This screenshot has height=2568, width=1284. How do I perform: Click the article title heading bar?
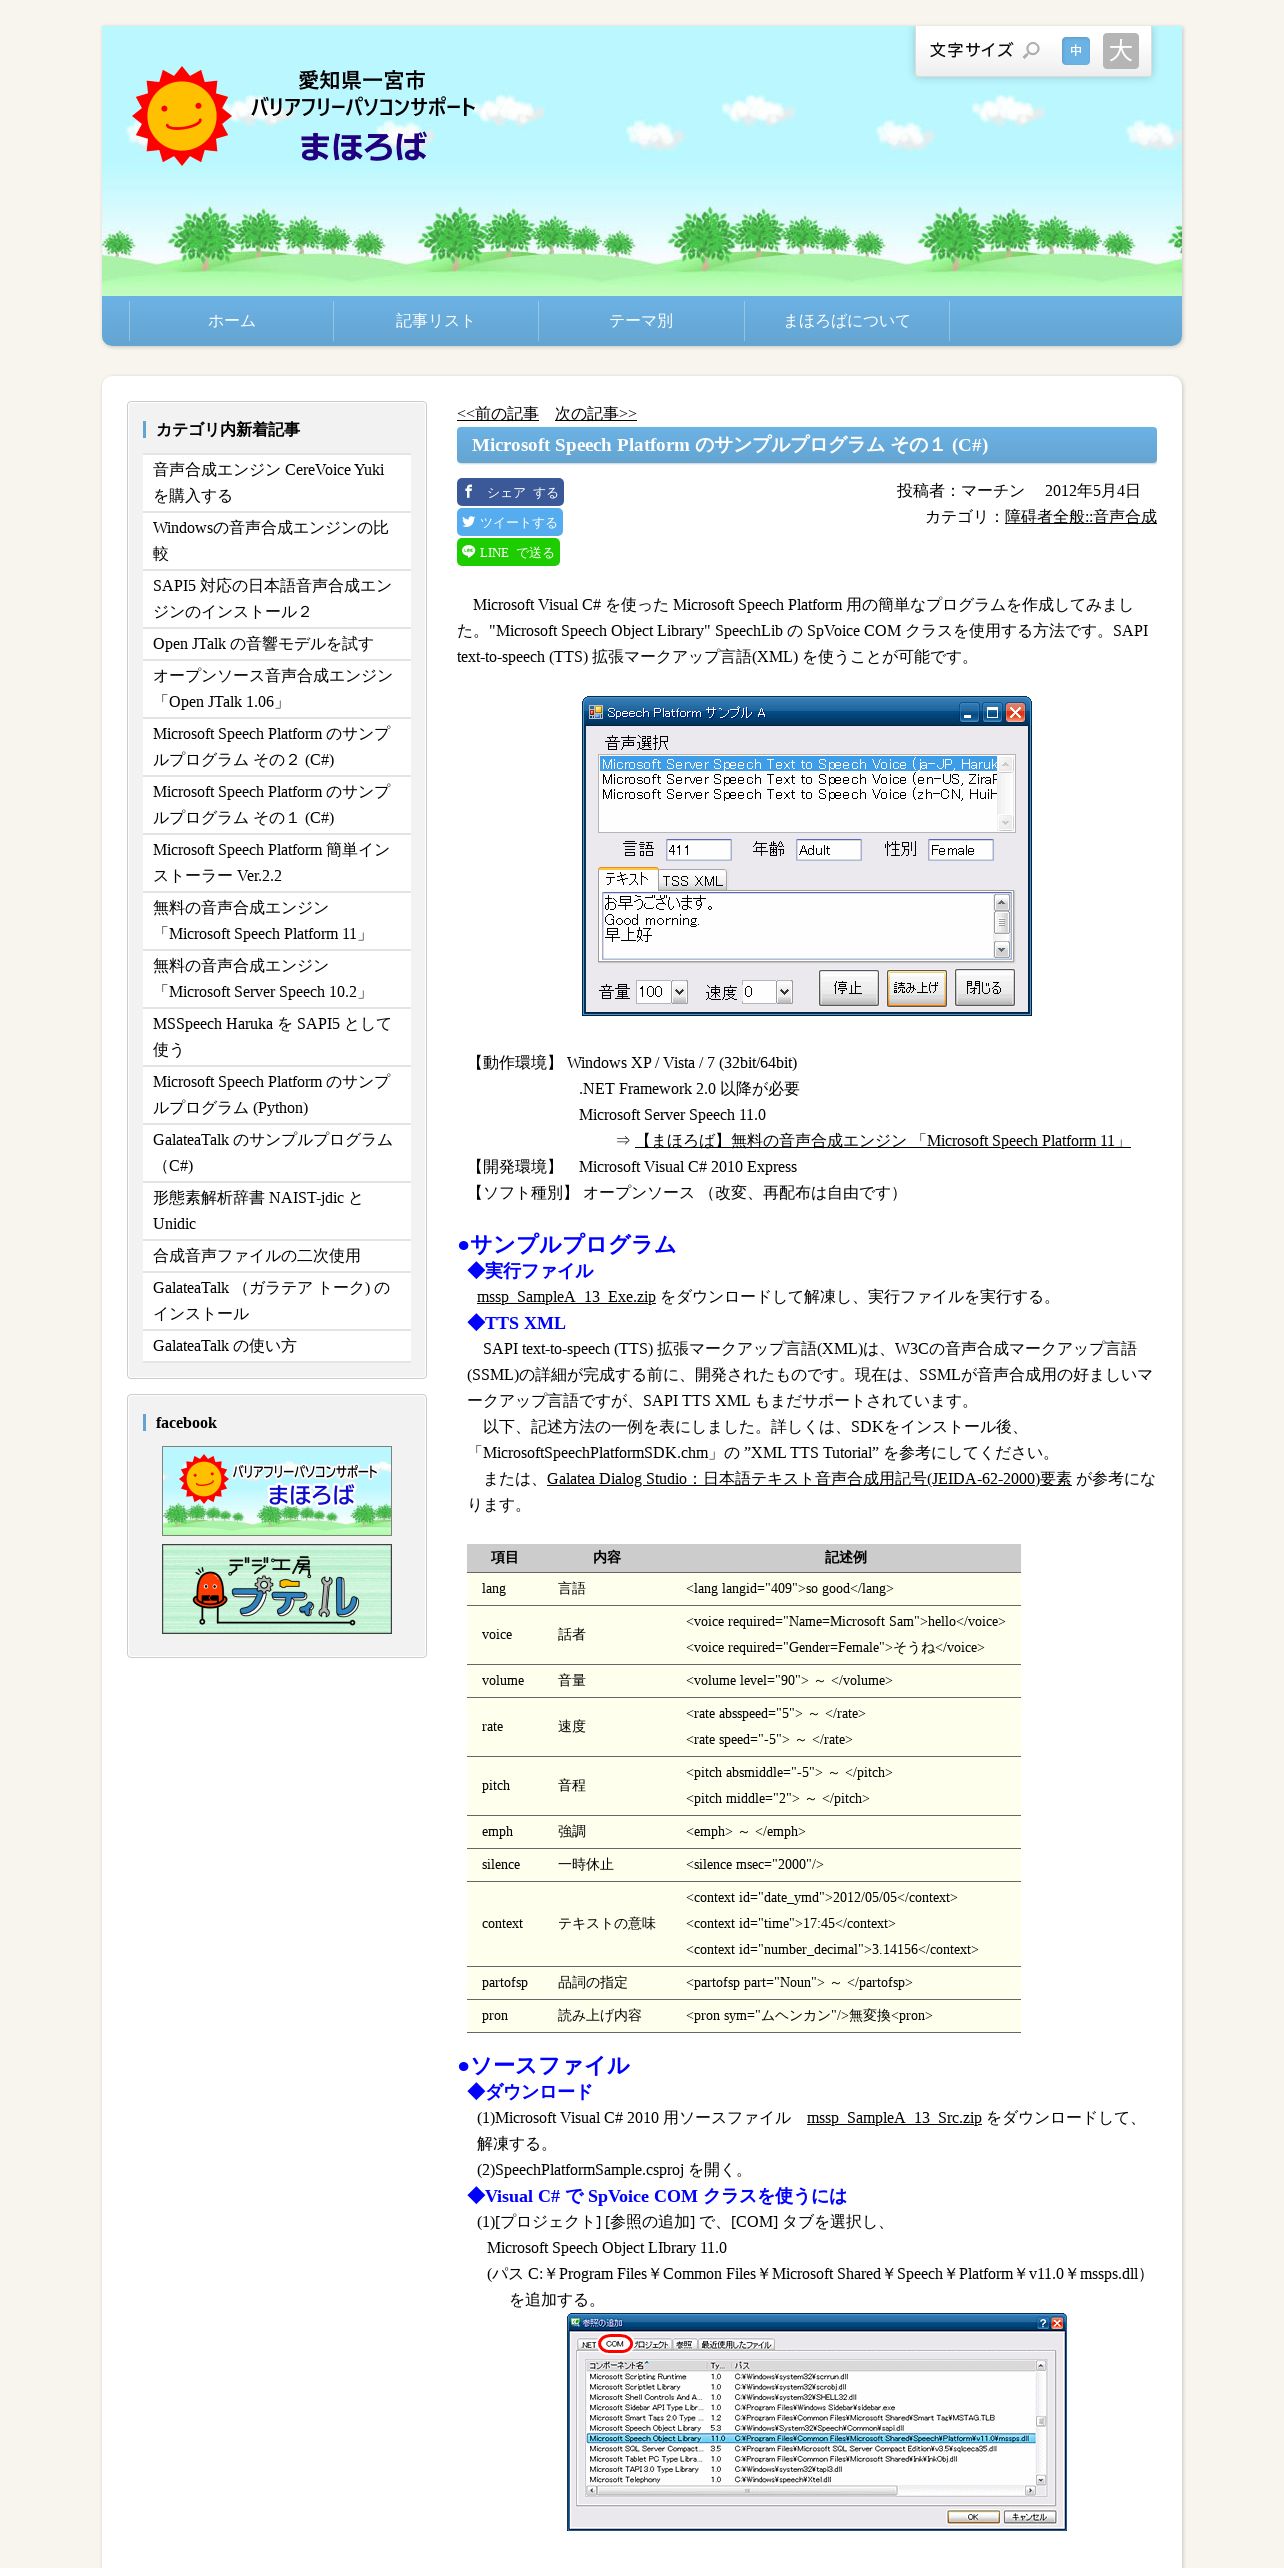coord(807,445)
